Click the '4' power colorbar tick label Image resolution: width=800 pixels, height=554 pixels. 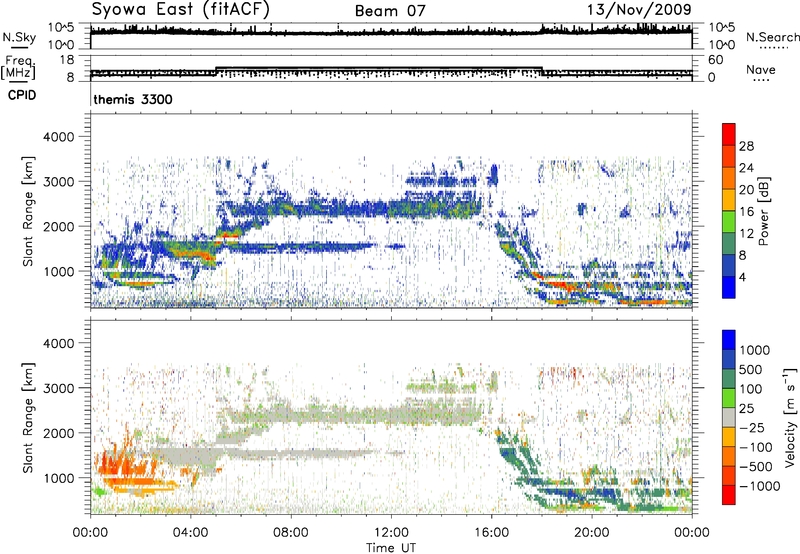pos(743,277)
